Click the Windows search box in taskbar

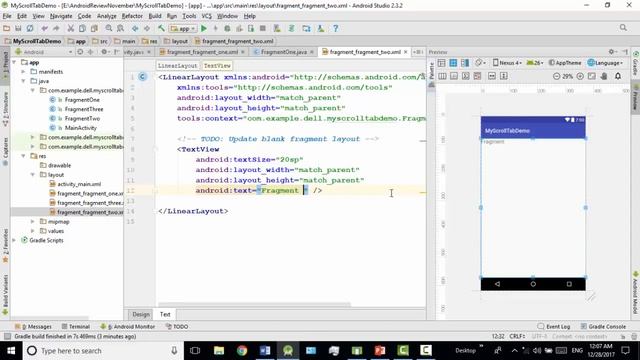click(102, 351)
